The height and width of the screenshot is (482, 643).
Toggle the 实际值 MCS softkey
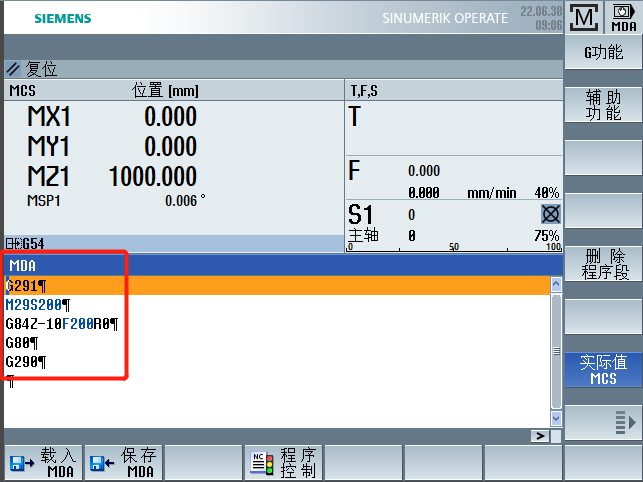point(603,370)
